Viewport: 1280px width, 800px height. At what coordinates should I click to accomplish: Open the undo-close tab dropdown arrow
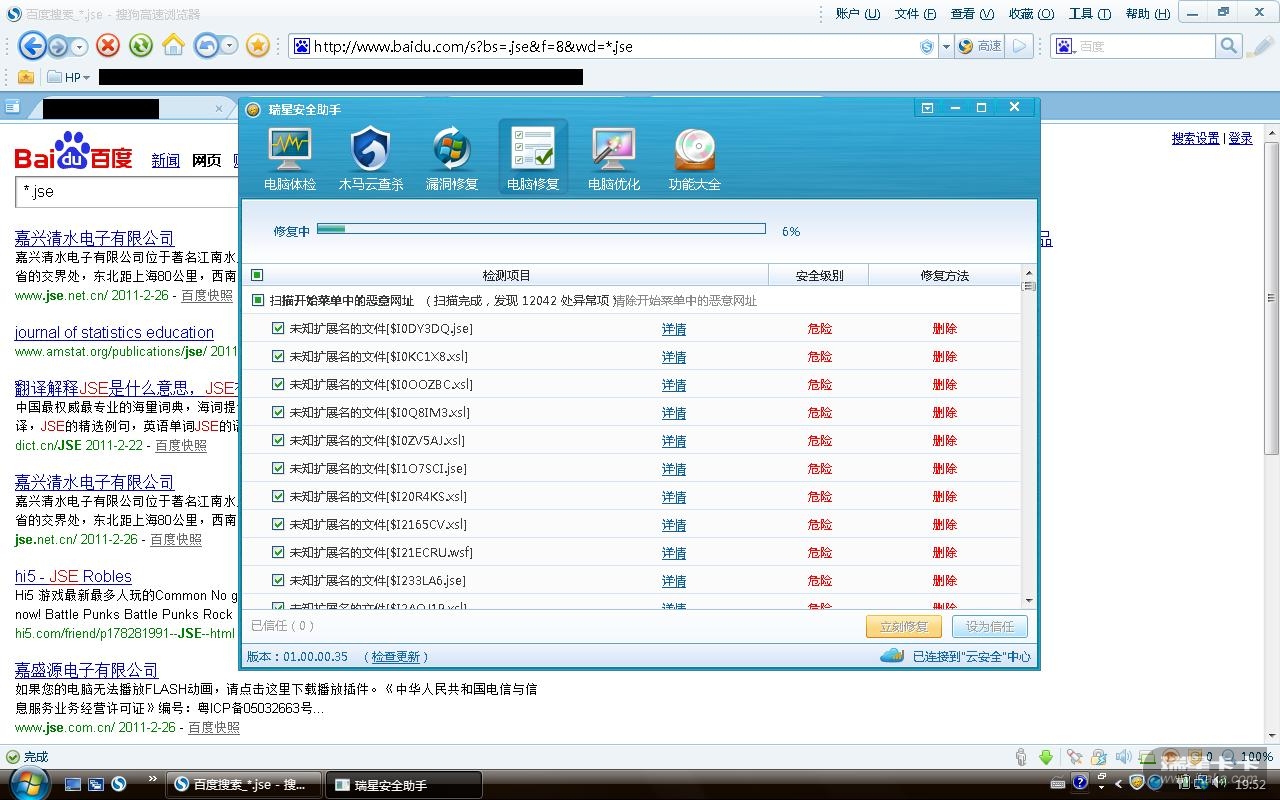(230, 46)
